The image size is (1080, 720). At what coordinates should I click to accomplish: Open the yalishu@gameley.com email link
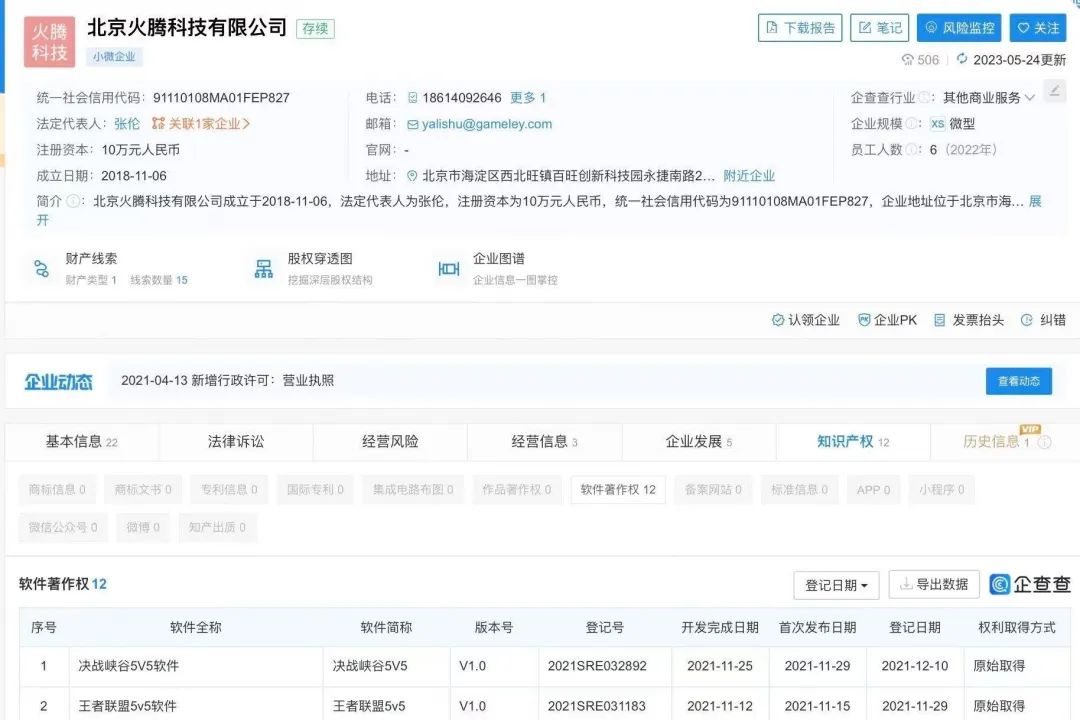(x=487, y=124)
